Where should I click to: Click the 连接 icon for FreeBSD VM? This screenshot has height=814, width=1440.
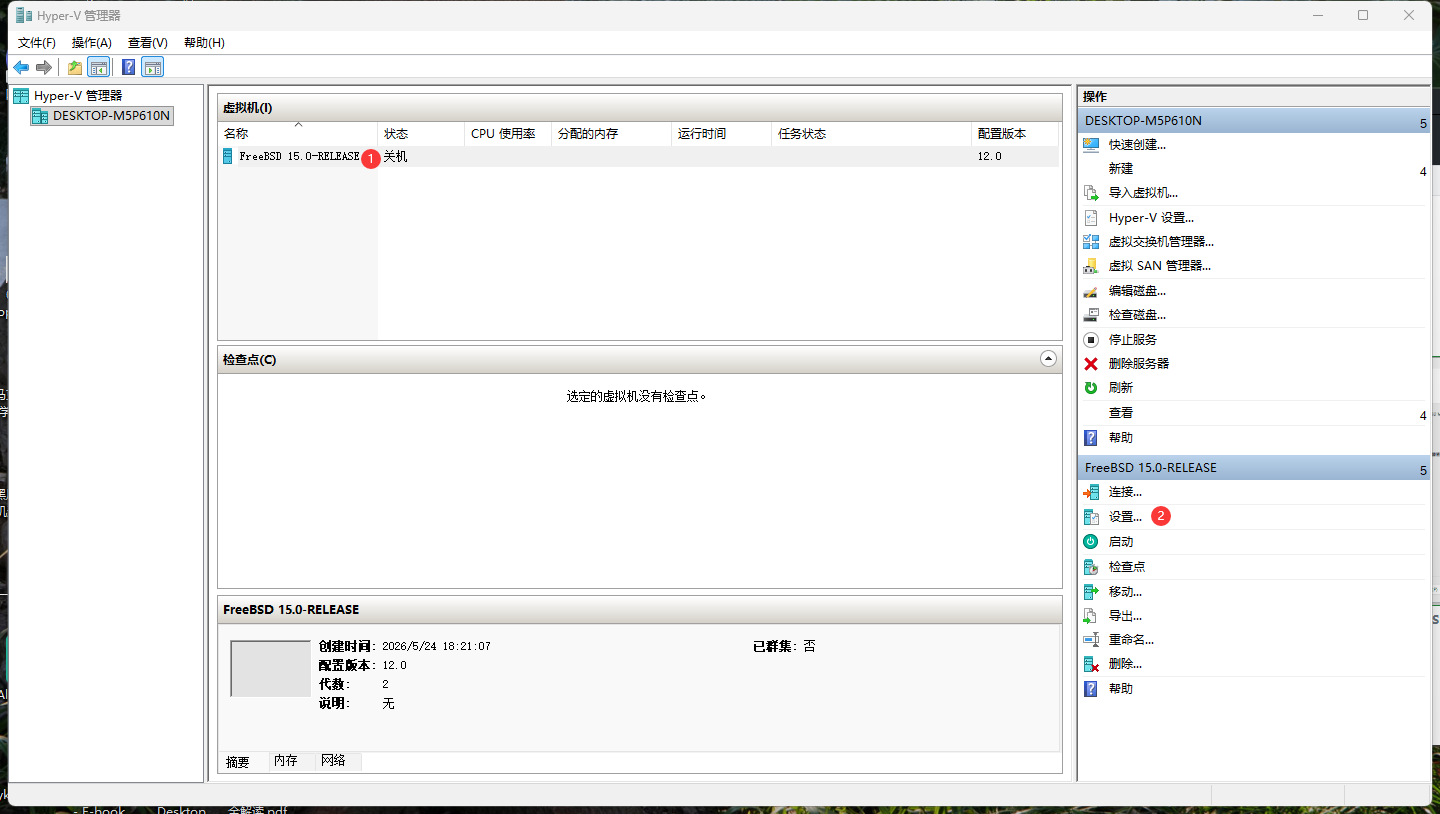1091,492
